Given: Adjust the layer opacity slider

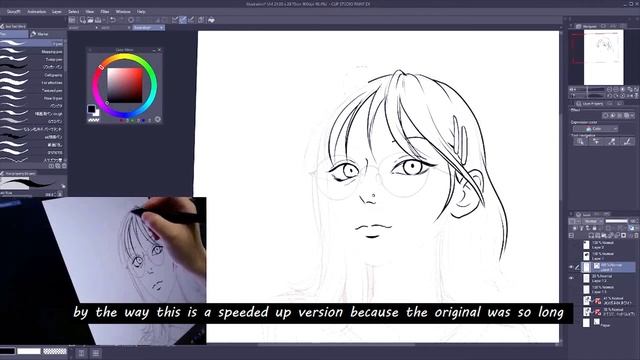Looking at the screenshot, I should [616, 221].
